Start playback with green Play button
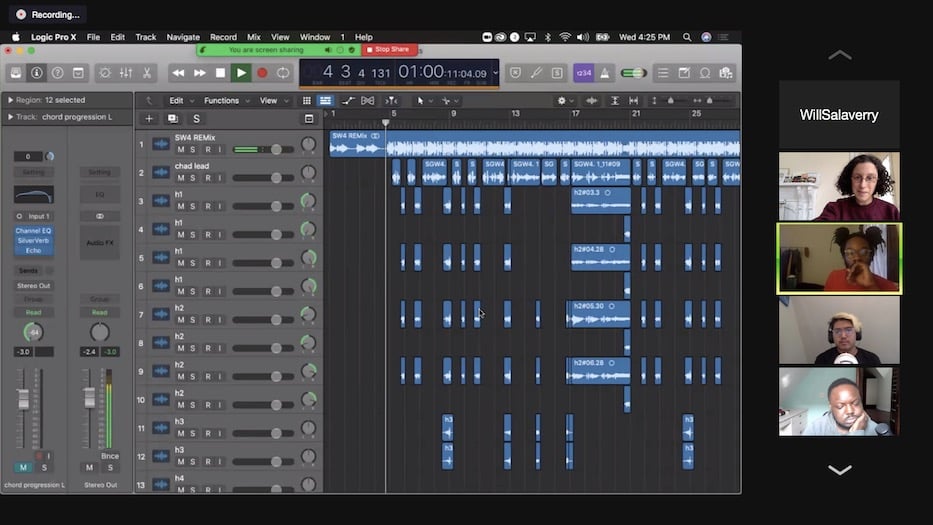 click(x=241, y=73)
